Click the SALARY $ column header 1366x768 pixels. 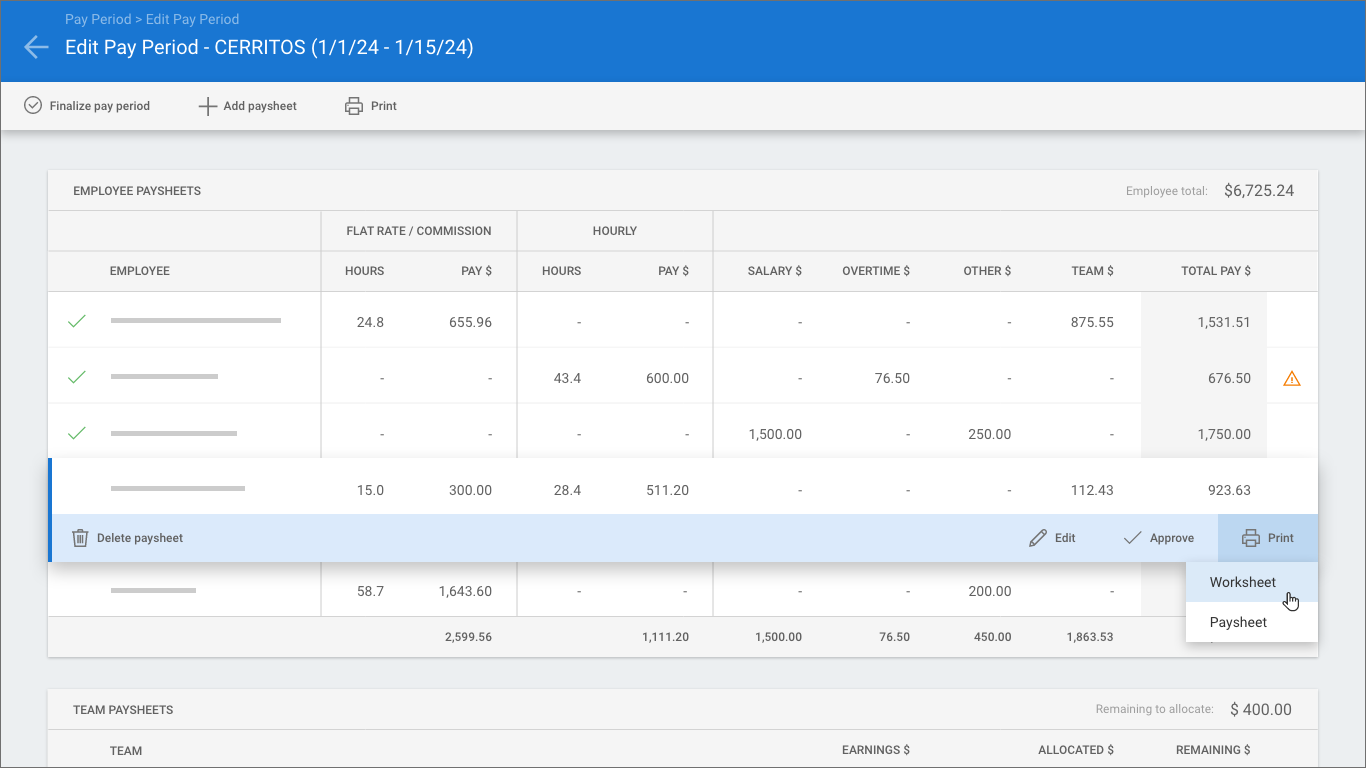[775, 271]
